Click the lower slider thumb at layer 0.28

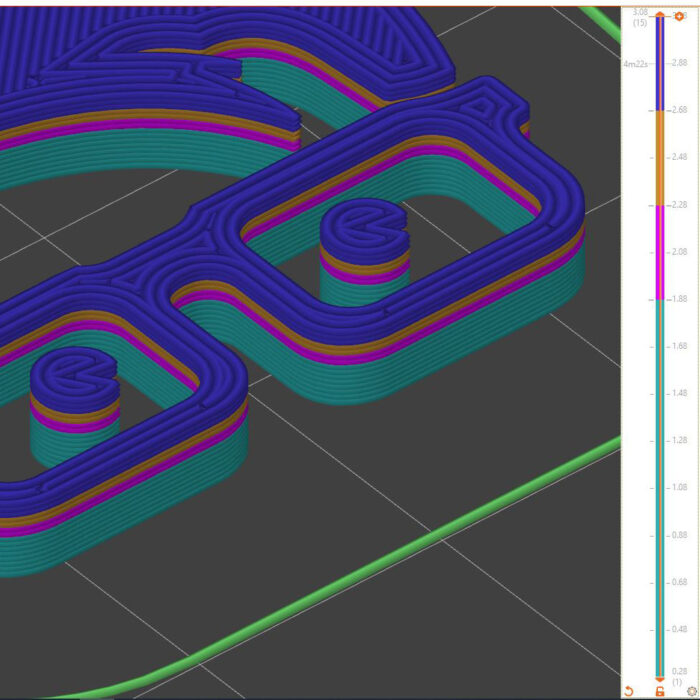click(659, 679)
